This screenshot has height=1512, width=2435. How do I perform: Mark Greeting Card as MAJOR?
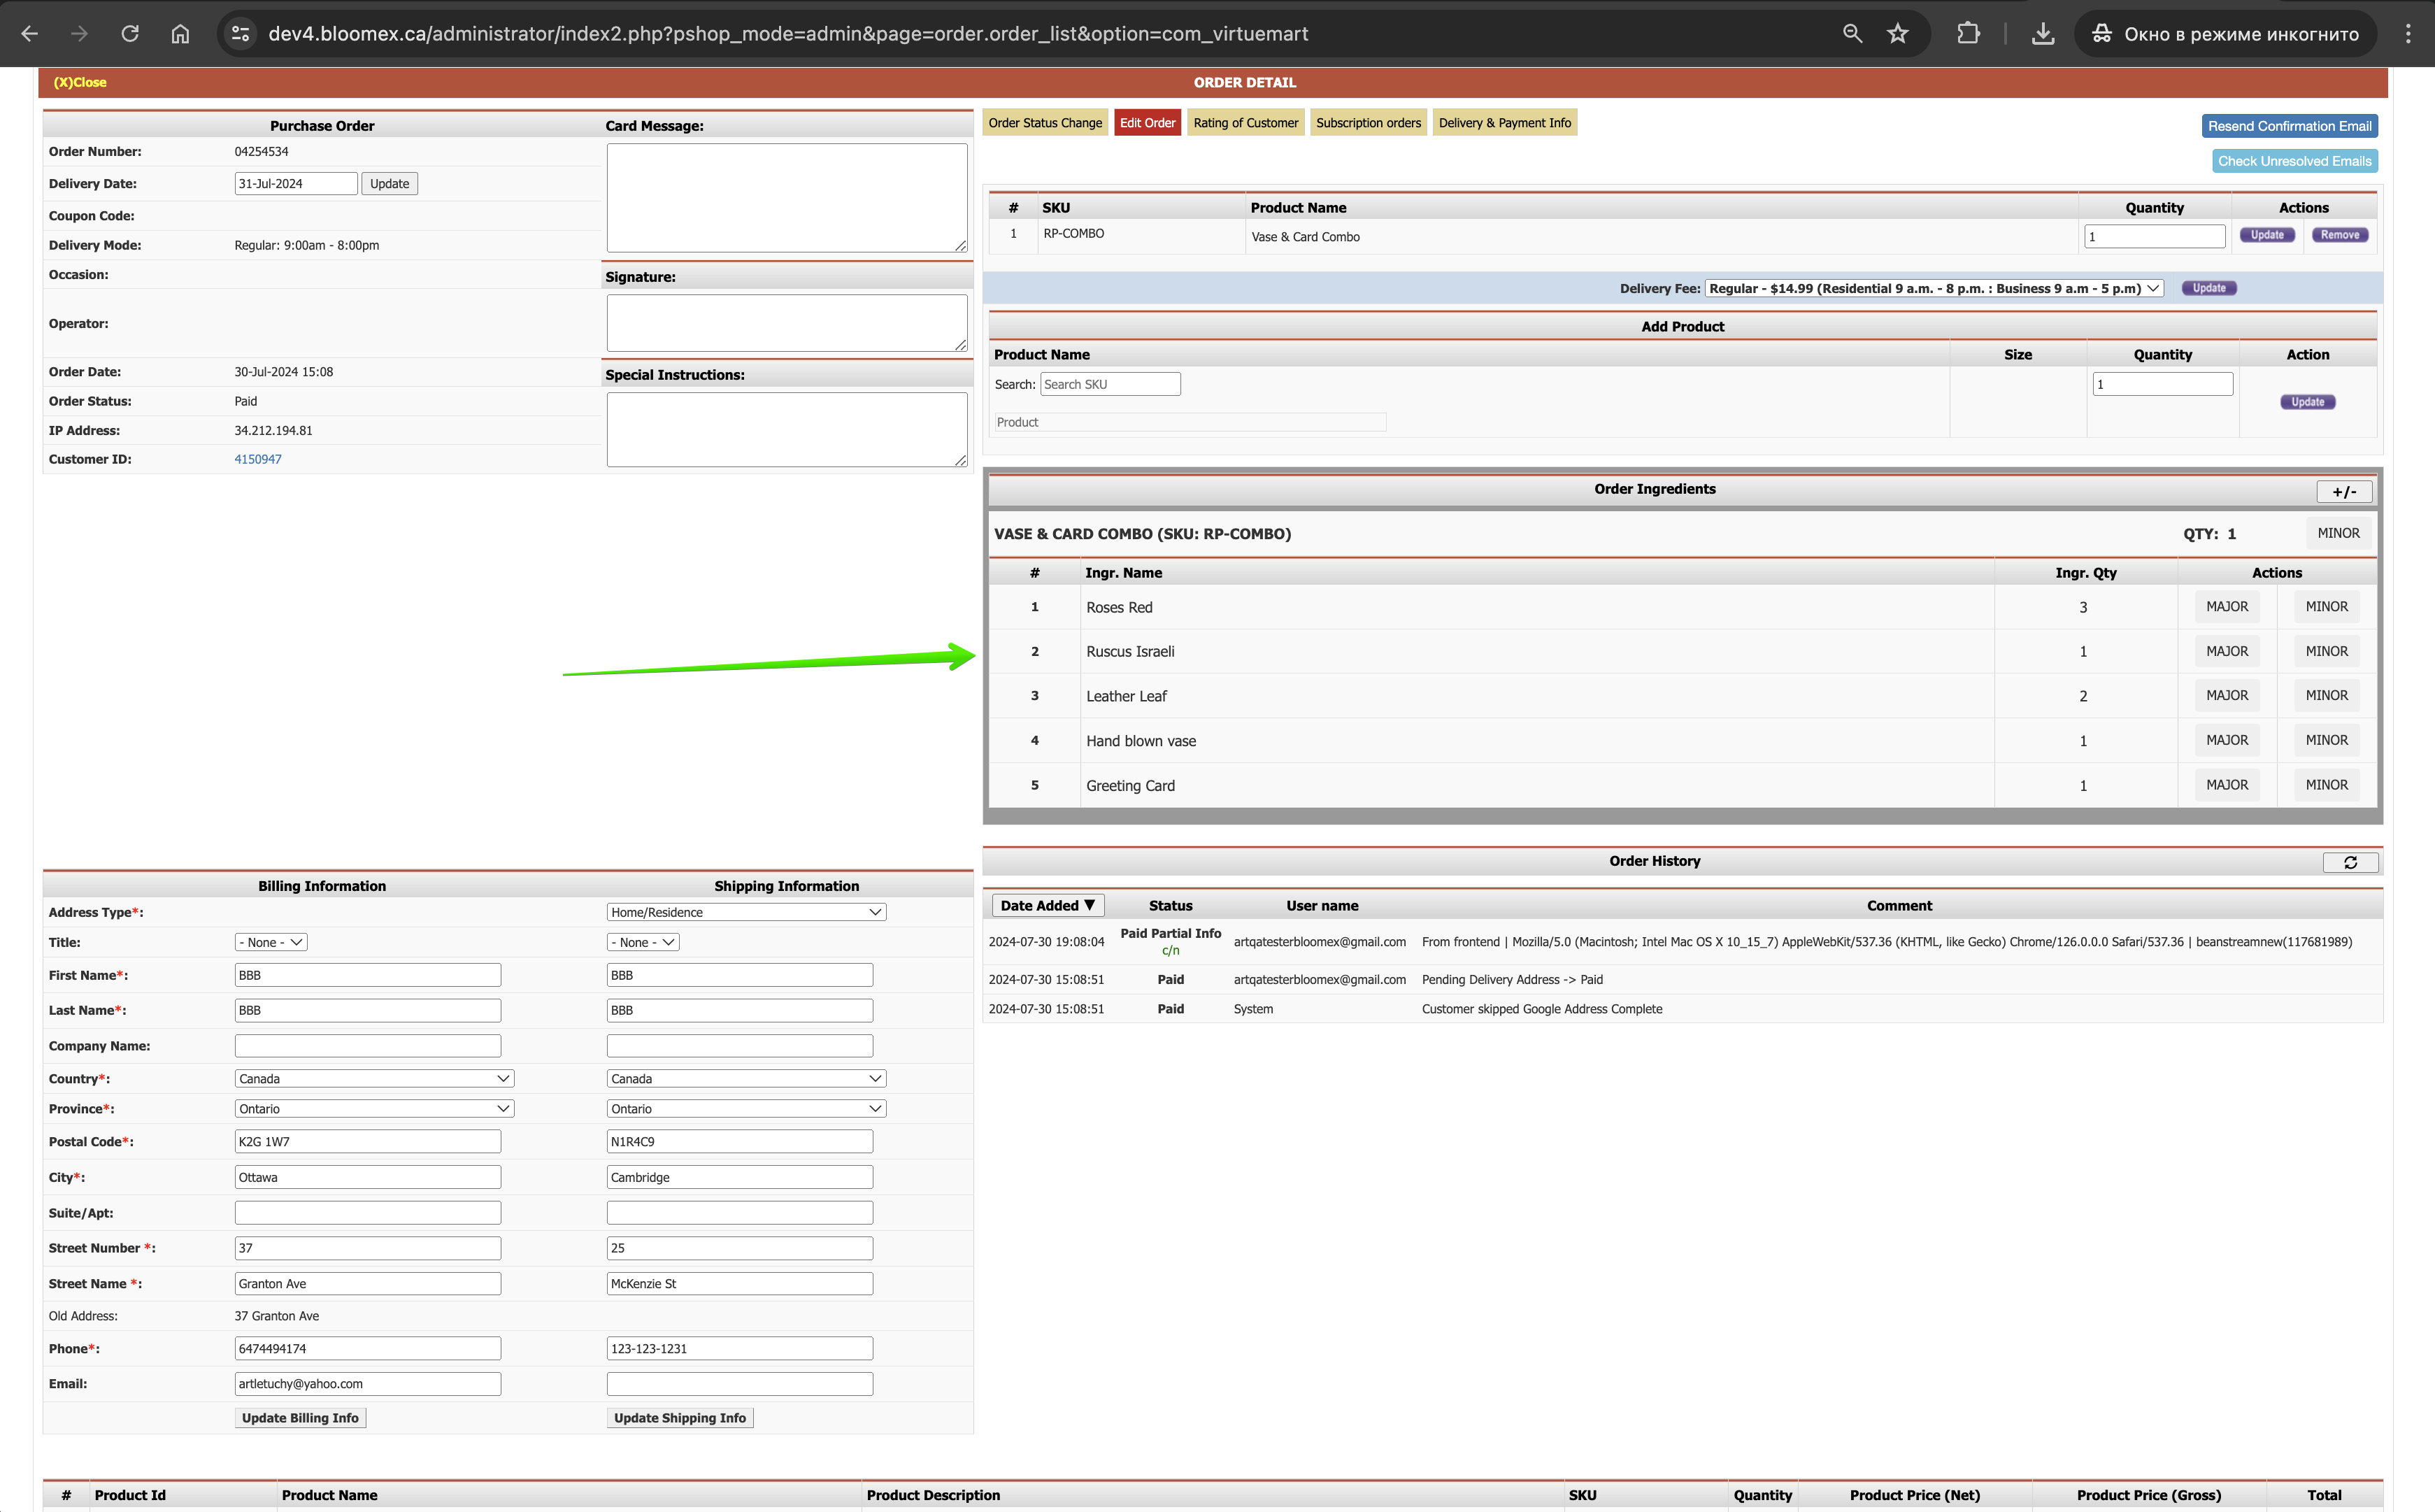coord(2227,785)
